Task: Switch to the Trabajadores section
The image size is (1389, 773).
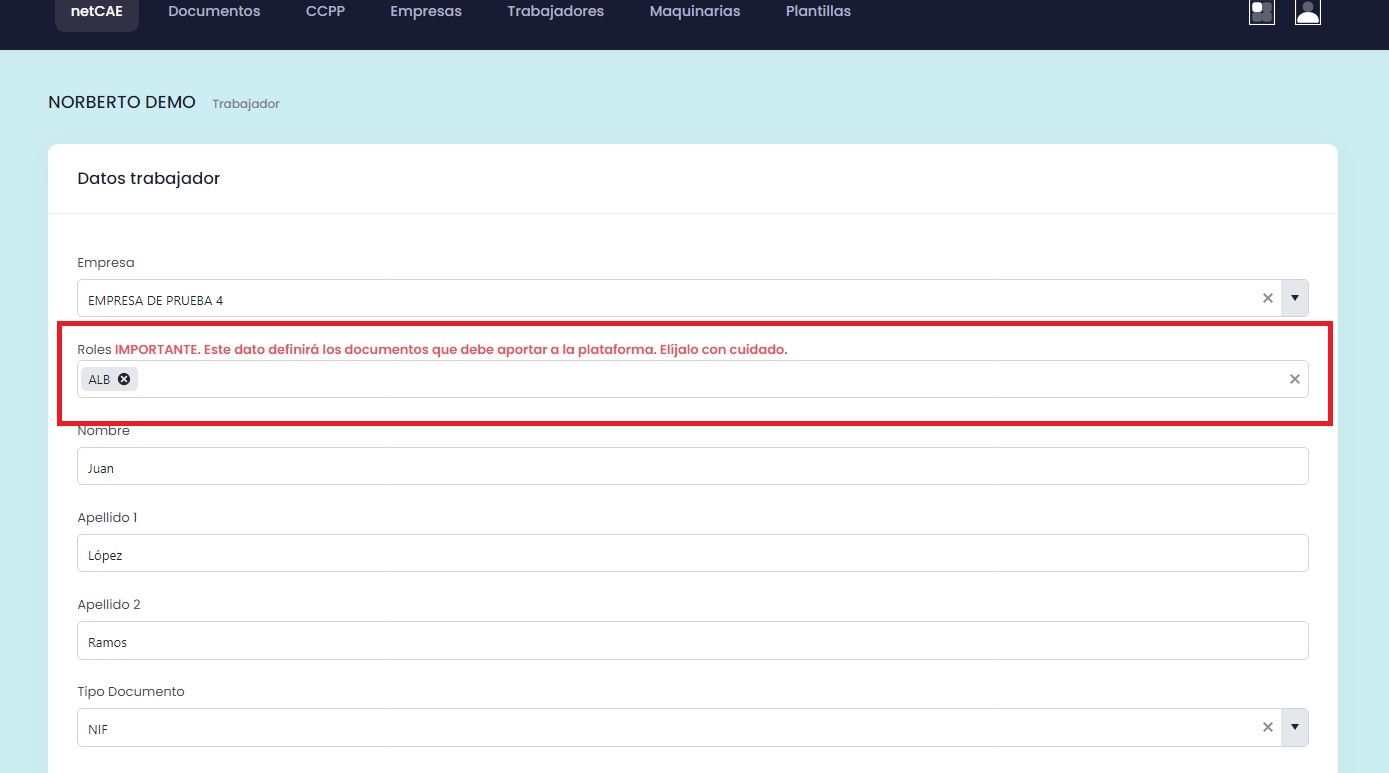Action: tap(555, 12)
